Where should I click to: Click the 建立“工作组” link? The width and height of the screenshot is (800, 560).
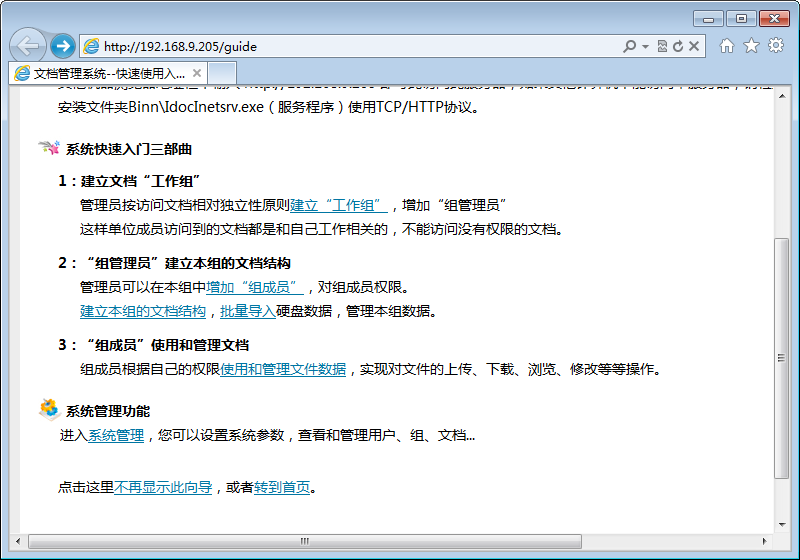click(x=339, y=205)
